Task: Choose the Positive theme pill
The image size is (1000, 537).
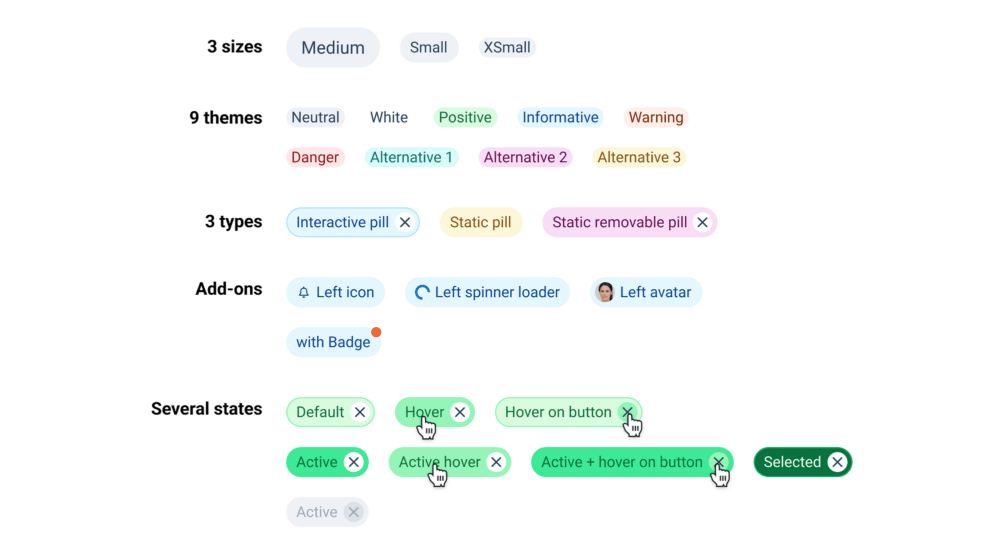Action: pos(465,117)
